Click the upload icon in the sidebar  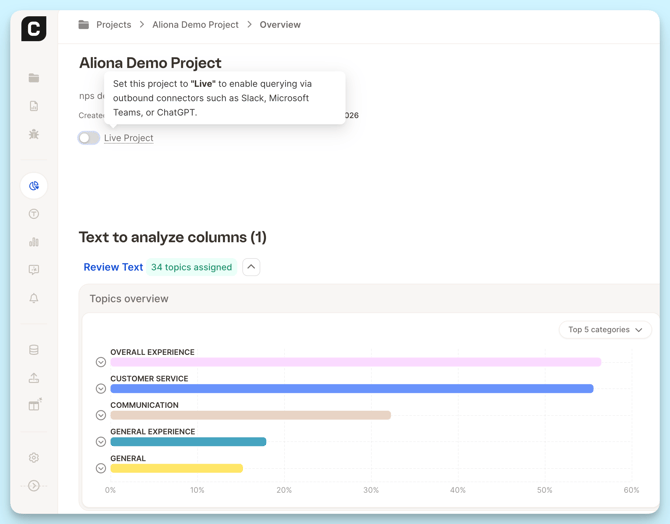[x=34, y=378]
